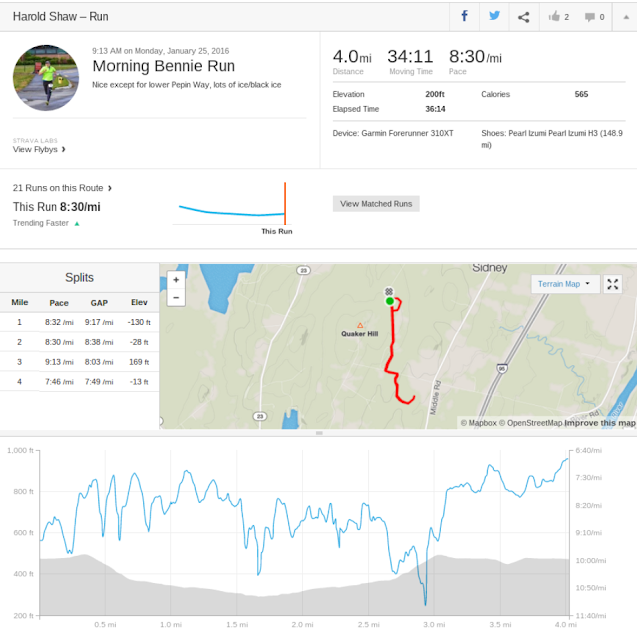637x640 pixels.
Task: Collapse the activity header with the up arrow
Action: click(x=626, y=16)
